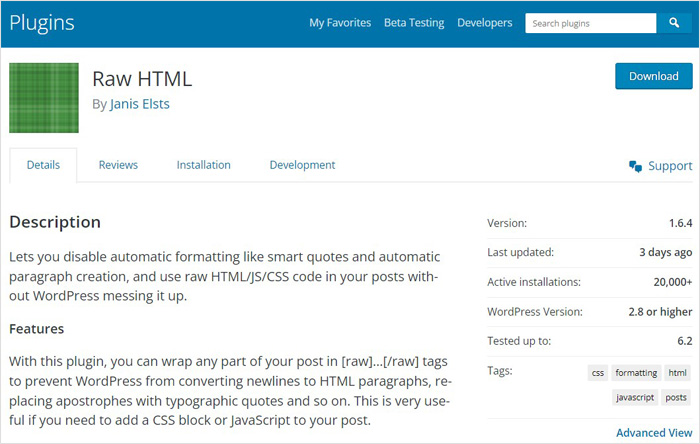The height and width of the screenshot is (444, 700).
Task: Focus the Search plugins input field
Action: pyautogui.click(x=591, y=23)
